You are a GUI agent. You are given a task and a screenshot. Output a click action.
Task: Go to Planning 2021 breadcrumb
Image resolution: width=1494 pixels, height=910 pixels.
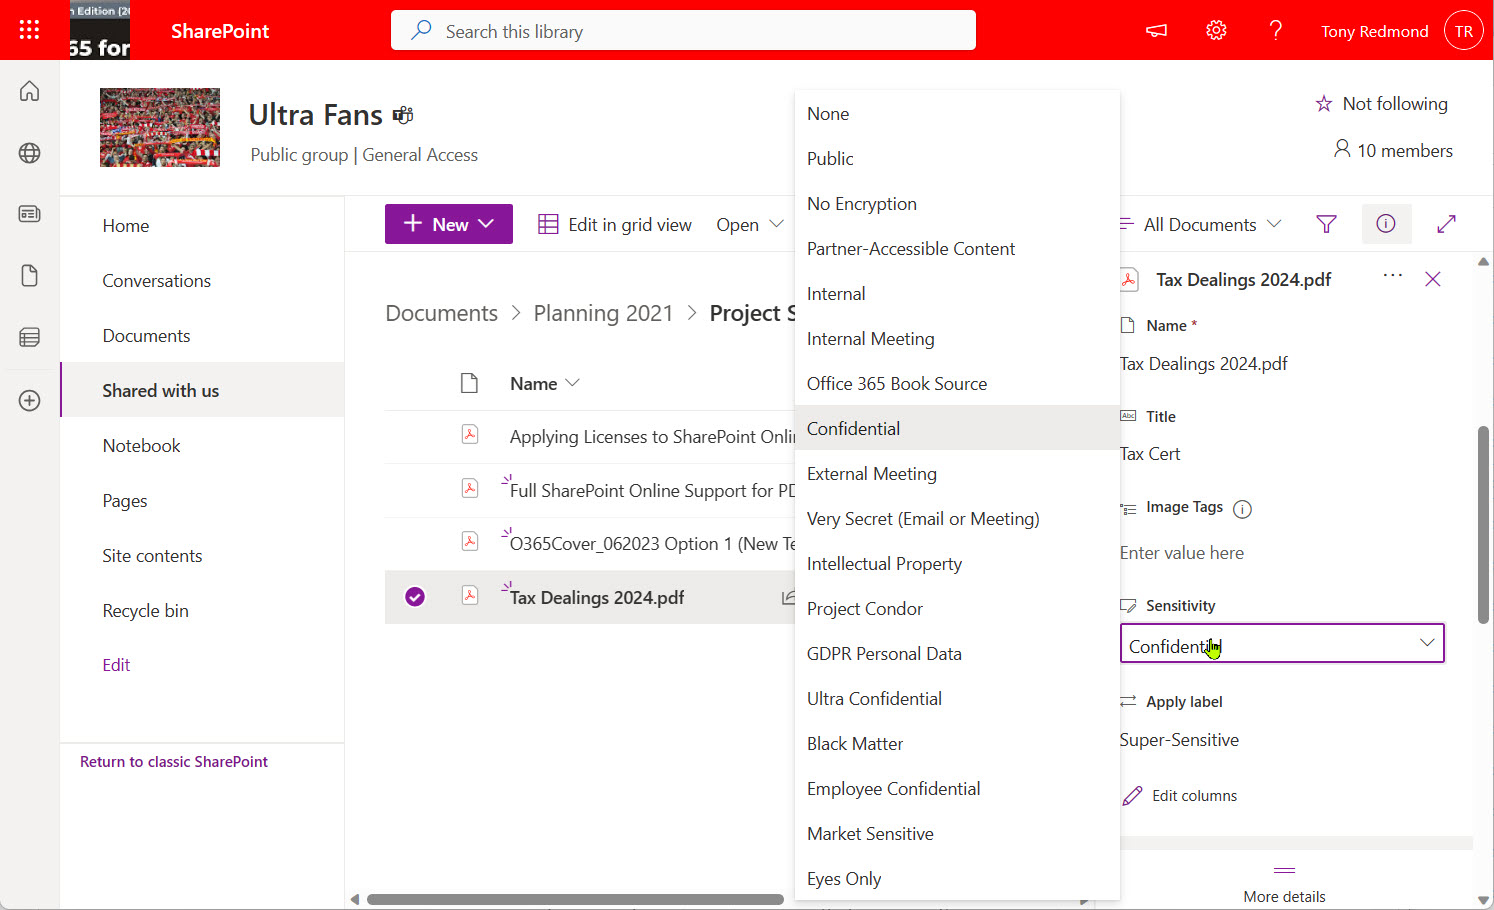(x=603, y=313)
